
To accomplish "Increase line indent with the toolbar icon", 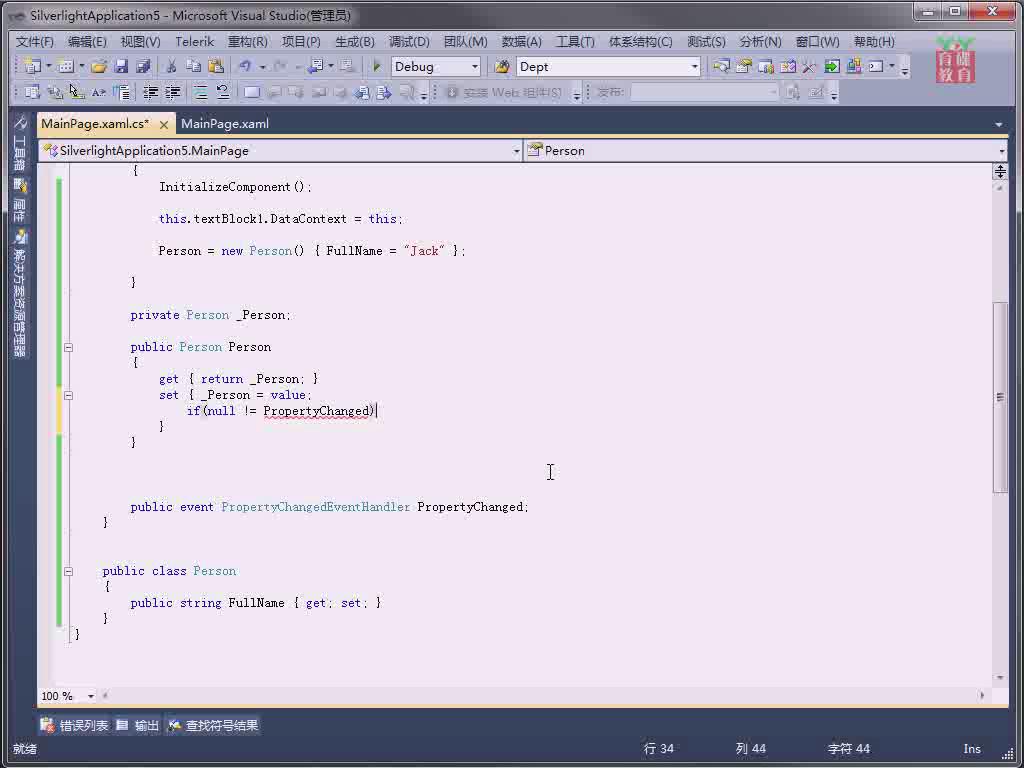I will coord(172,92).
